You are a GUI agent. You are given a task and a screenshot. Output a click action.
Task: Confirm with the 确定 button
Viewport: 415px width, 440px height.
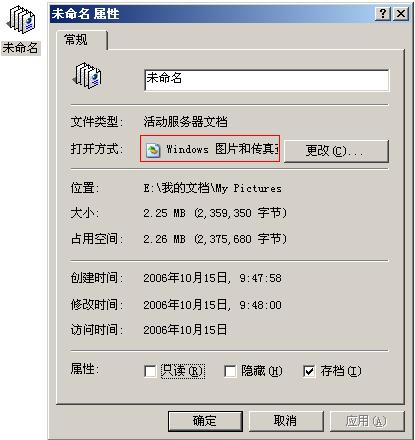point(205,421)
